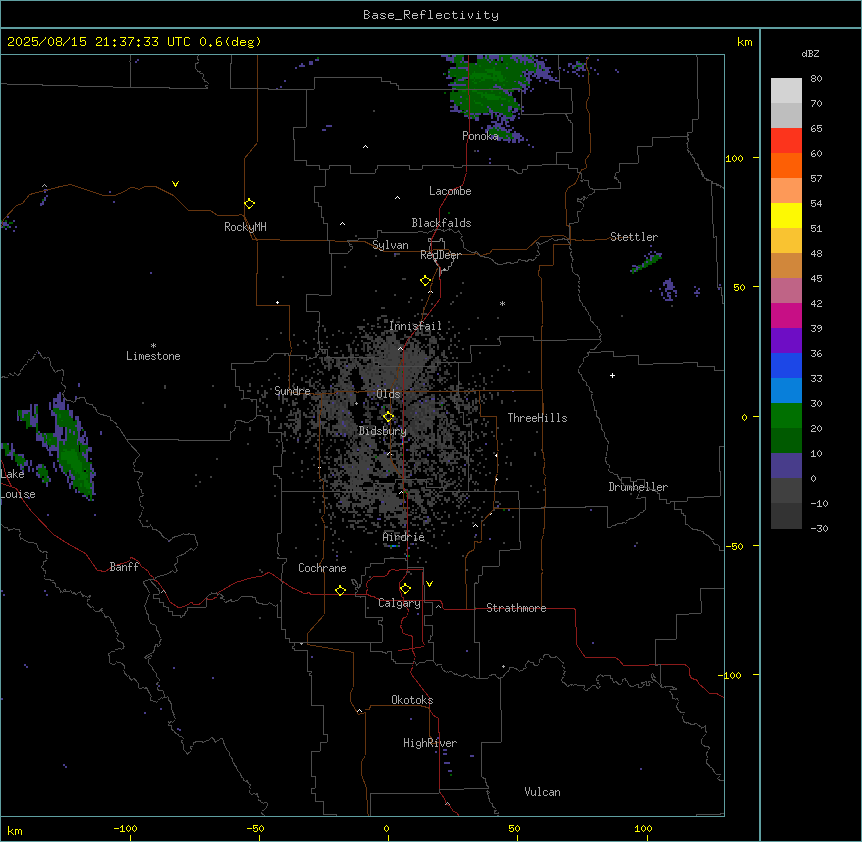This screenshot has height=842, width=862.
Task: Click the Innisfail label
Action: [x=415, y=326]
